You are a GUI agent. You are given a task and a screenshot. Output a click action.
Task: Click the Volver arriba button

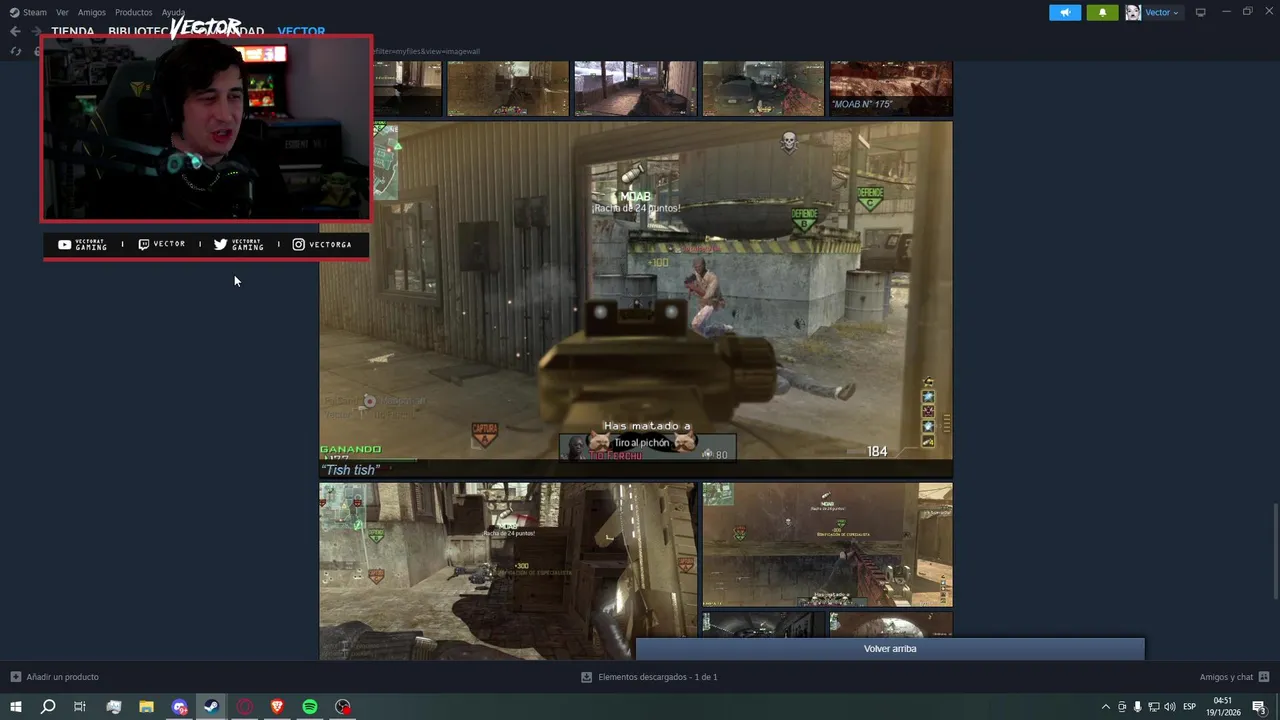890,649
